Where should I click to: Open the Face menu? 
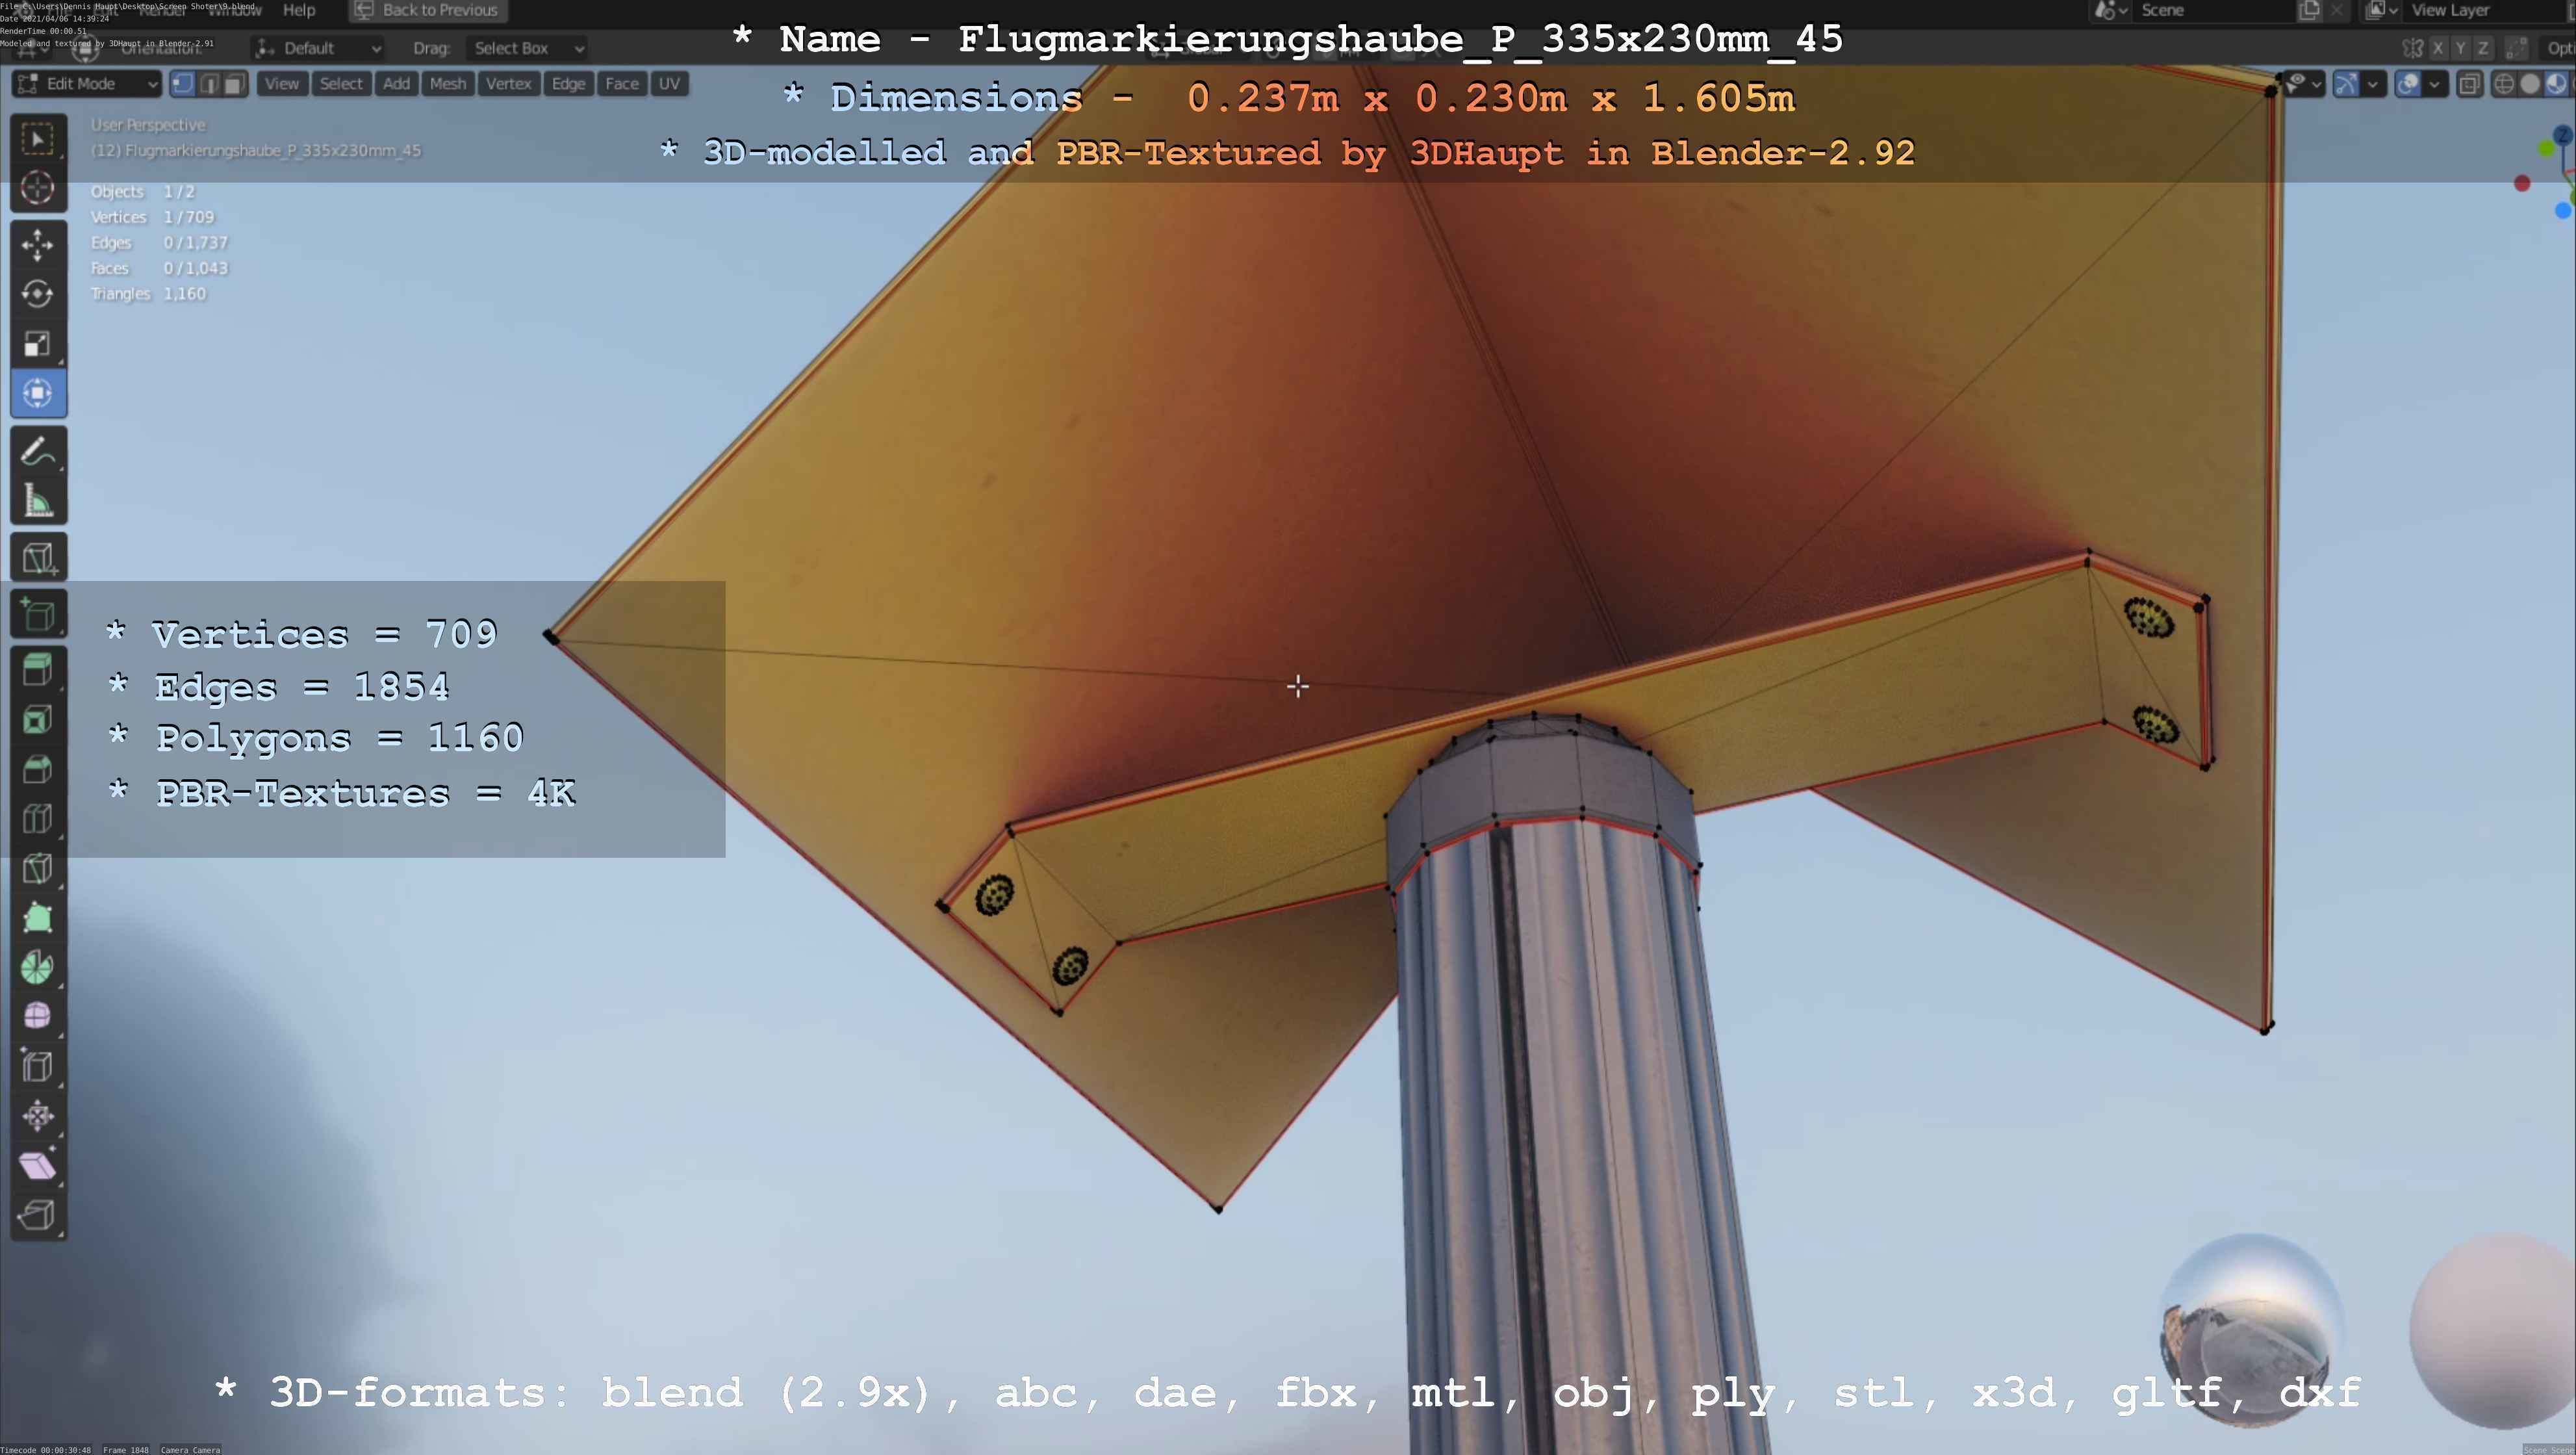tap(622, 84)
